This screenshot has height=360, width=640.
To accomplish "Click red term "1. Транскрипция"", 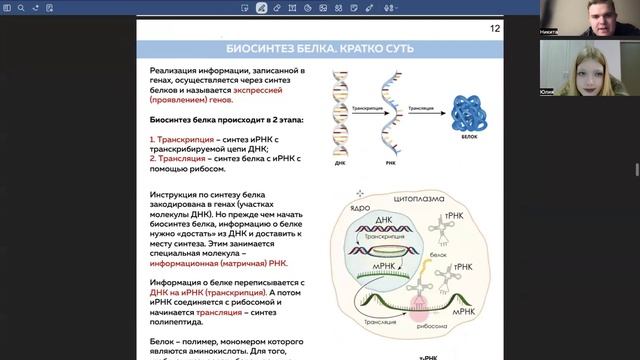I will (x=182, y=140).
